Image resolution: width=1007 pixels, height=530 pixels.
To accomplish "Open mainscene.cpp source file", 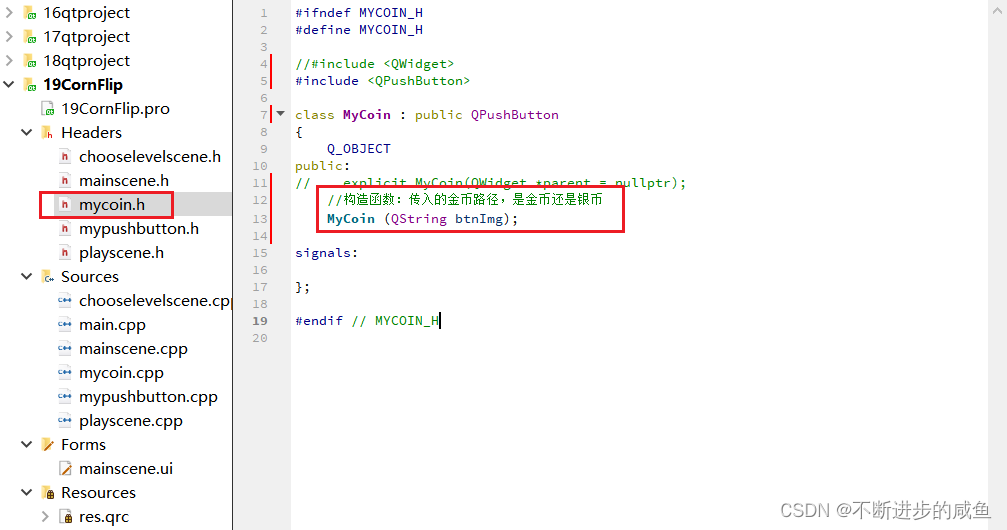I will [134, 349].
